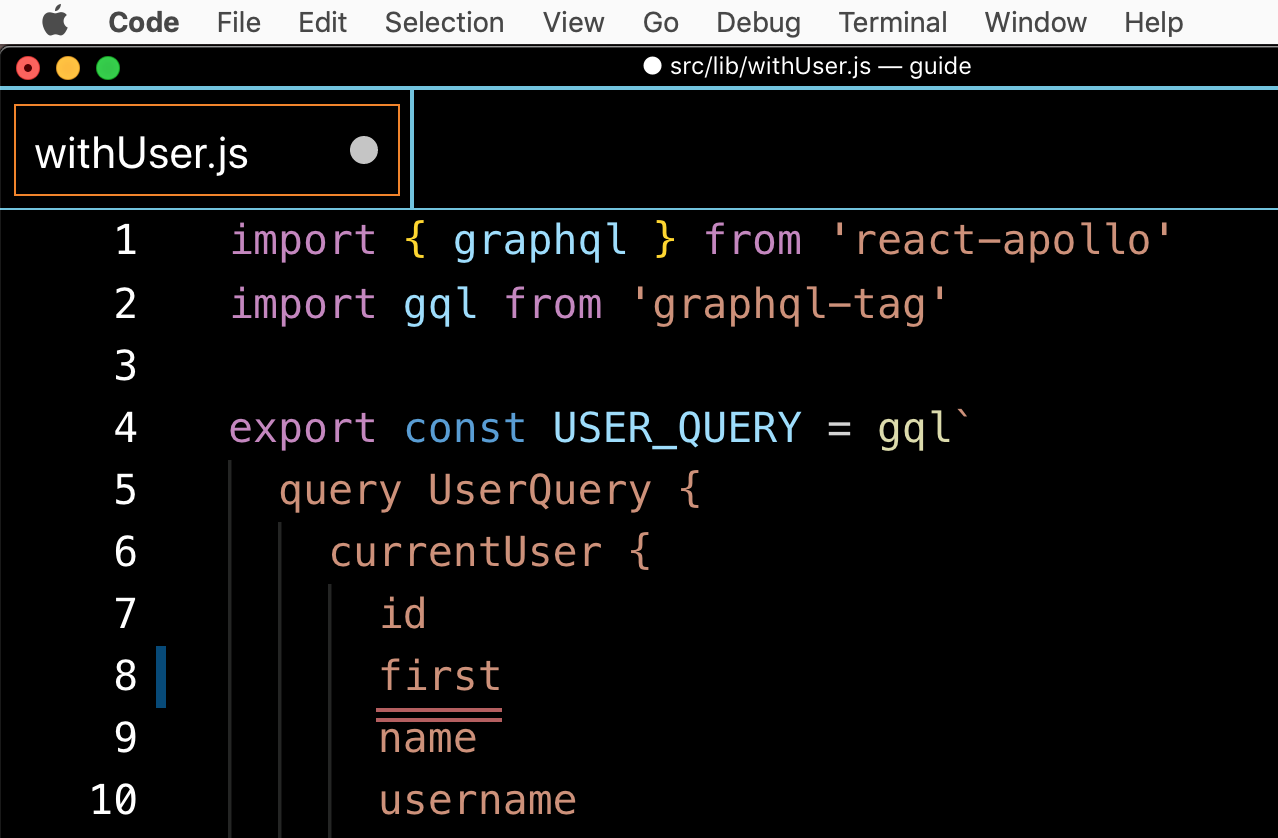Click line number 1 in the gutter

pos(125,241)
